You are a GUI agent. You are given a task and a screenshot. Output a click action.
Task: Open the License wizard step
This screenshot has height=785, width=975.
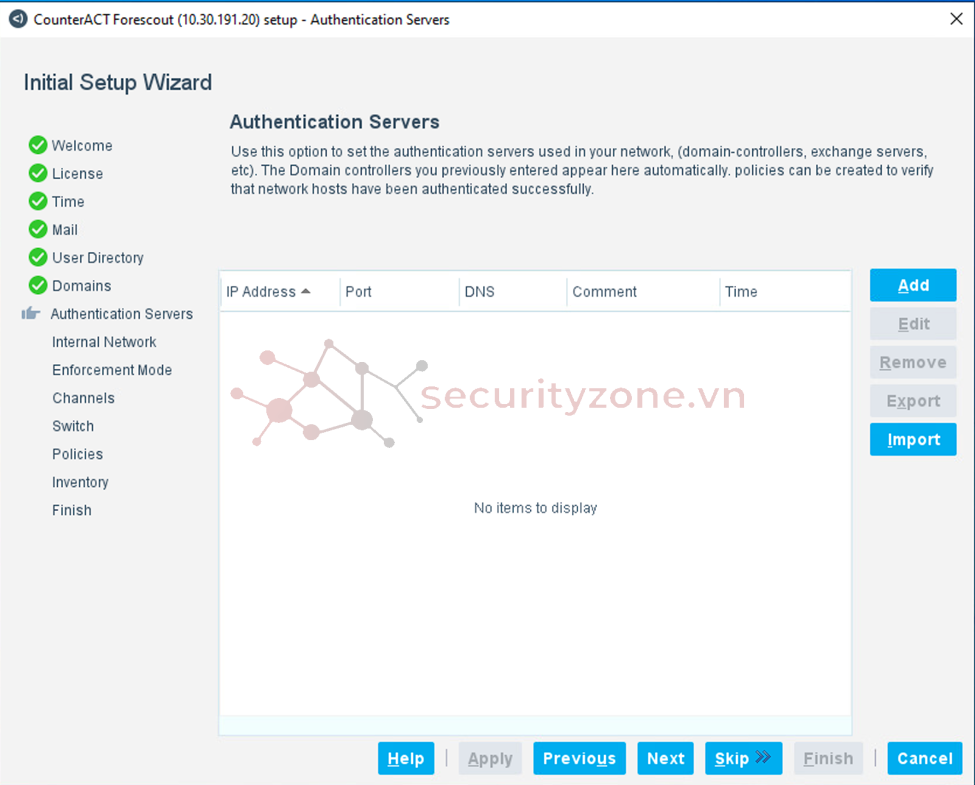78,174
